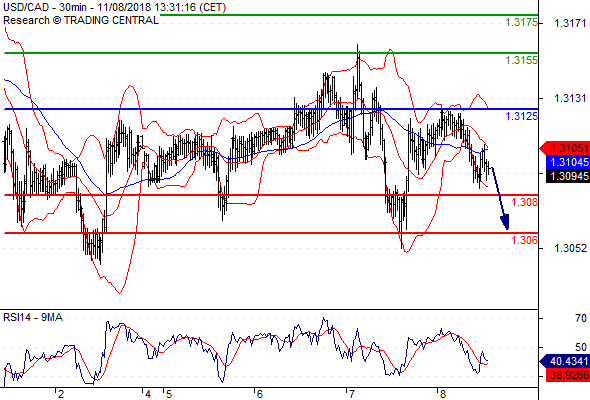Image resolution: width=590 pixels, height=400 pixels.
Task: Click the day 2 marker on time axis
Action: tap(61, 394)
